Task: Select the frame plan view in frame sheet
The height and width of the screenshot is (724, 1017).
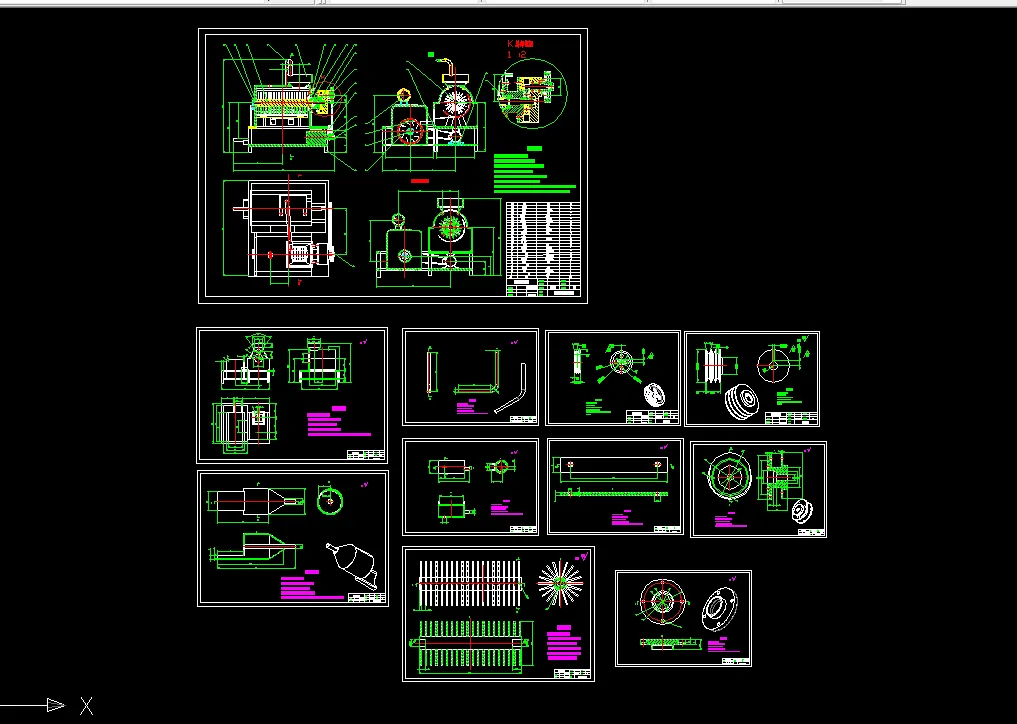Action: 245,424
